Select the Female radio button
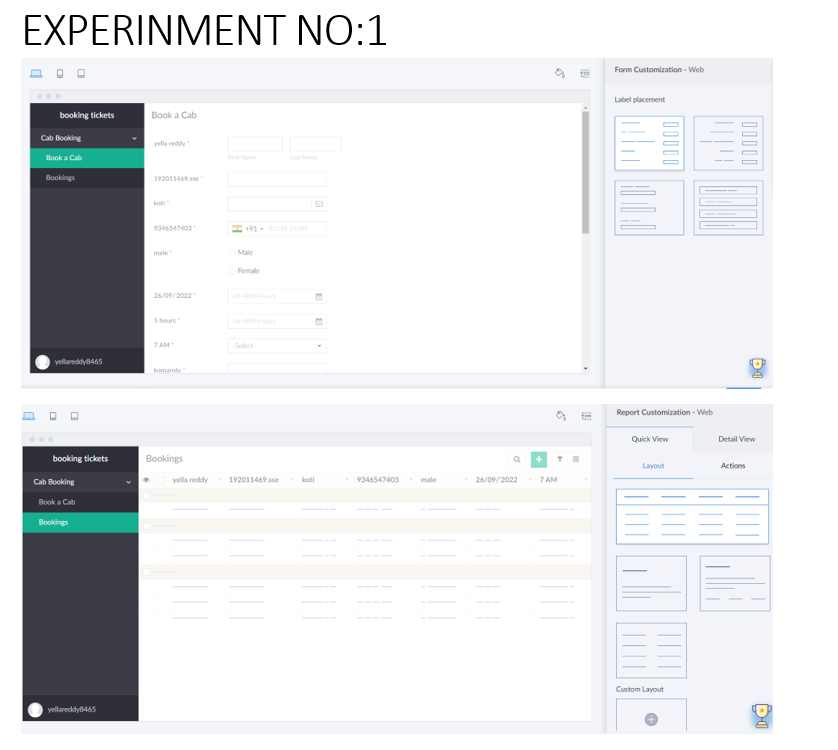The height and width of the screenshot is (750, 838). pos(231,270)
